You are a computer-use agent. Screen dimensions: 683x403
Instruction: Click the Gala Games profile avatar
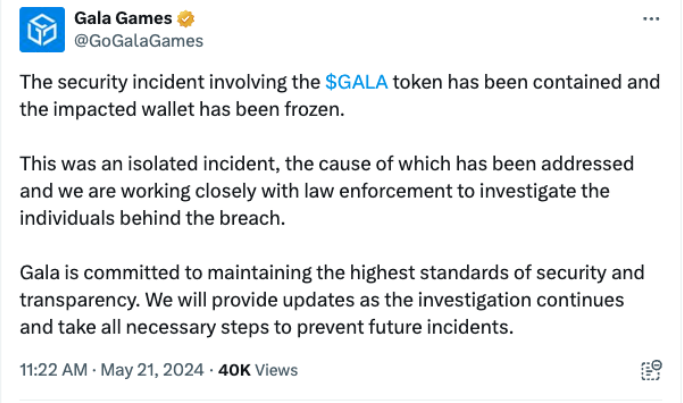coord(42,29)
